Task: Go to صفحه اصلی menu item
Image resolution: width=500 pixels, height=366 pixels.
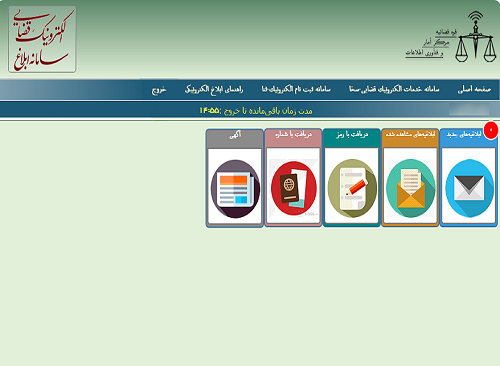Action: (x=474, y=89)
